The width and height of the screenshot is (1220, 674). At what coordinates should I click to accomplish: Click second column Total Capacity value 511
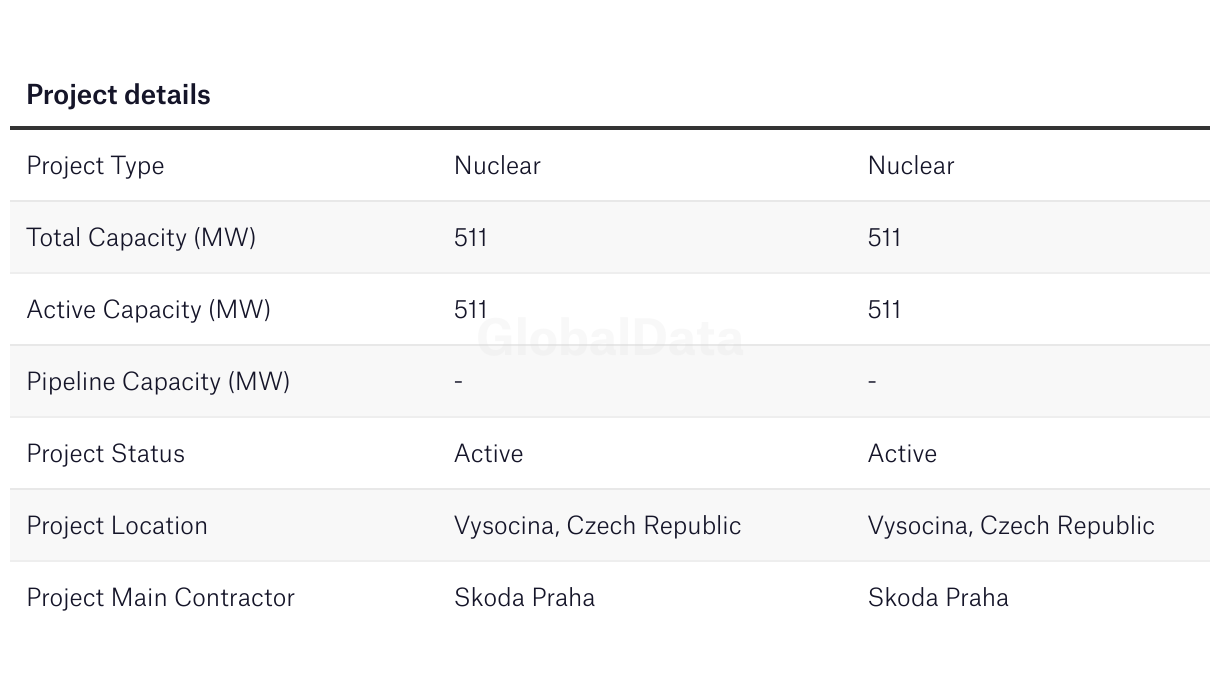(885, 238)
